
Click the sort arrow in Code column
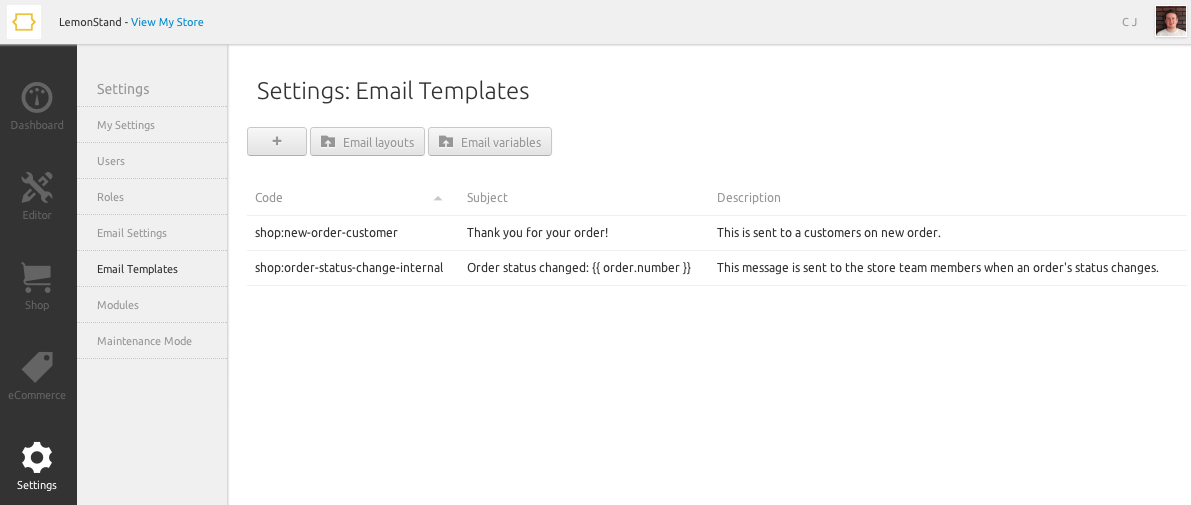click(438, 198)
